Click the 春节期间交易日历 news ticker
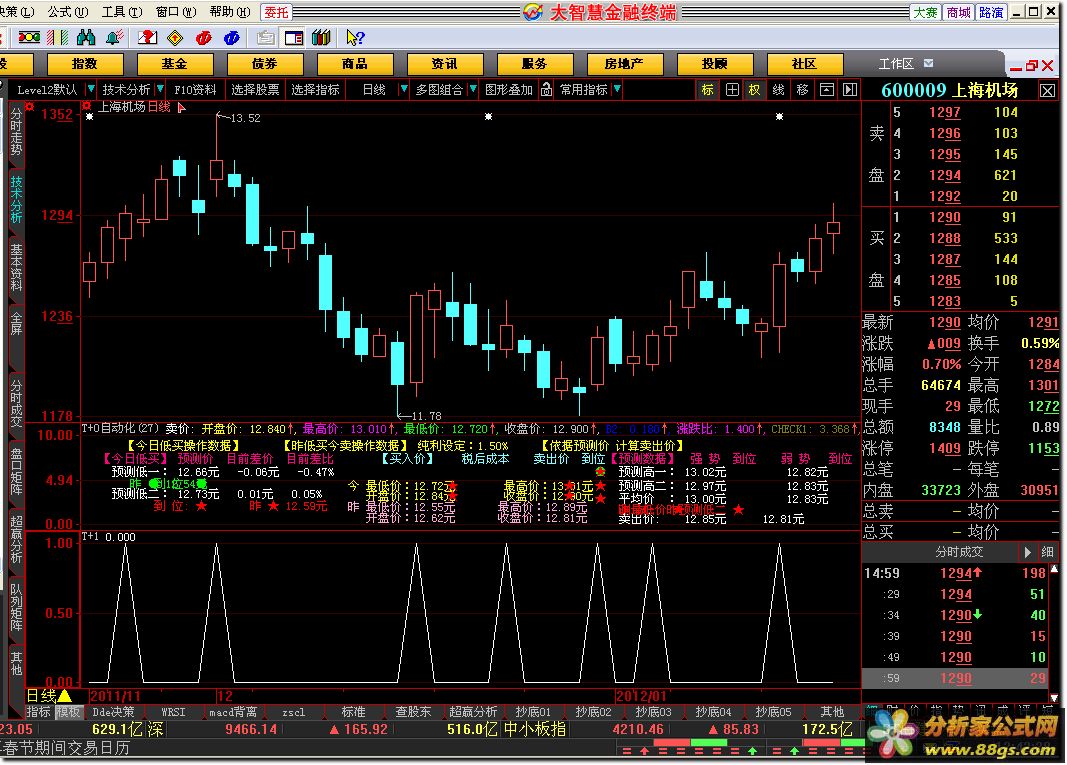 point(66,747)
